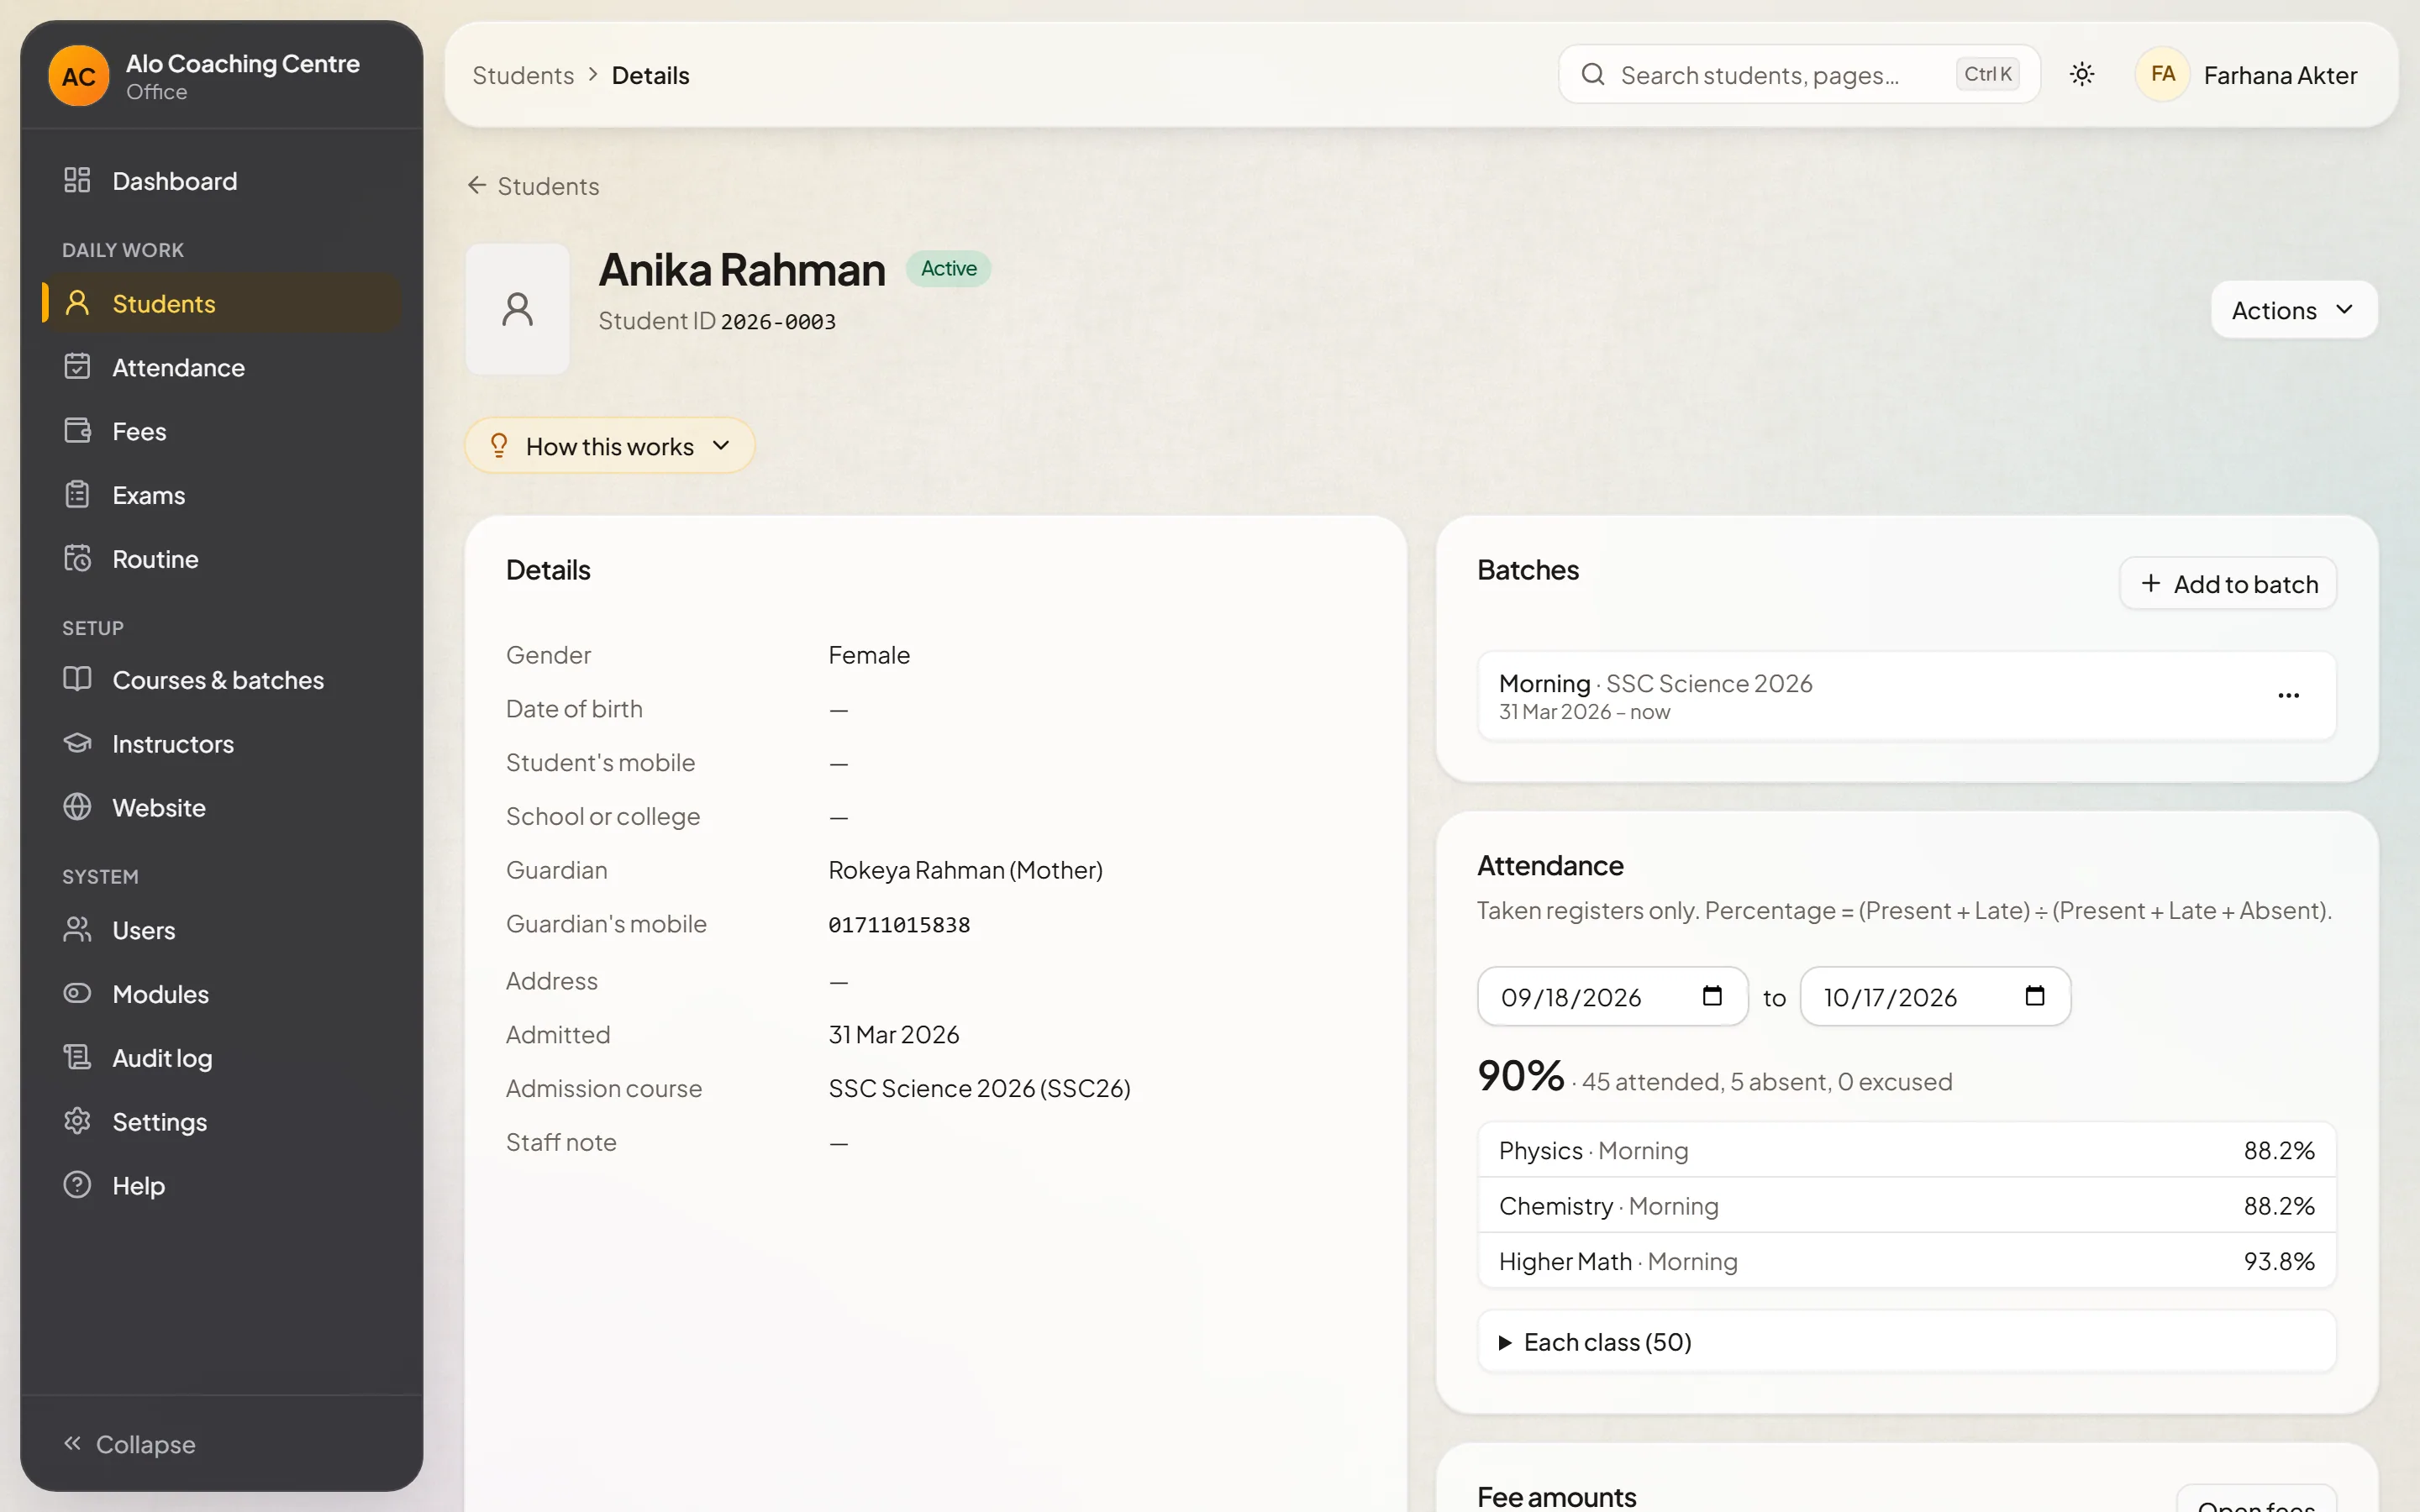
Task: Open the three-dot menu for Morning batch
Action: [x=2288, y=696]
